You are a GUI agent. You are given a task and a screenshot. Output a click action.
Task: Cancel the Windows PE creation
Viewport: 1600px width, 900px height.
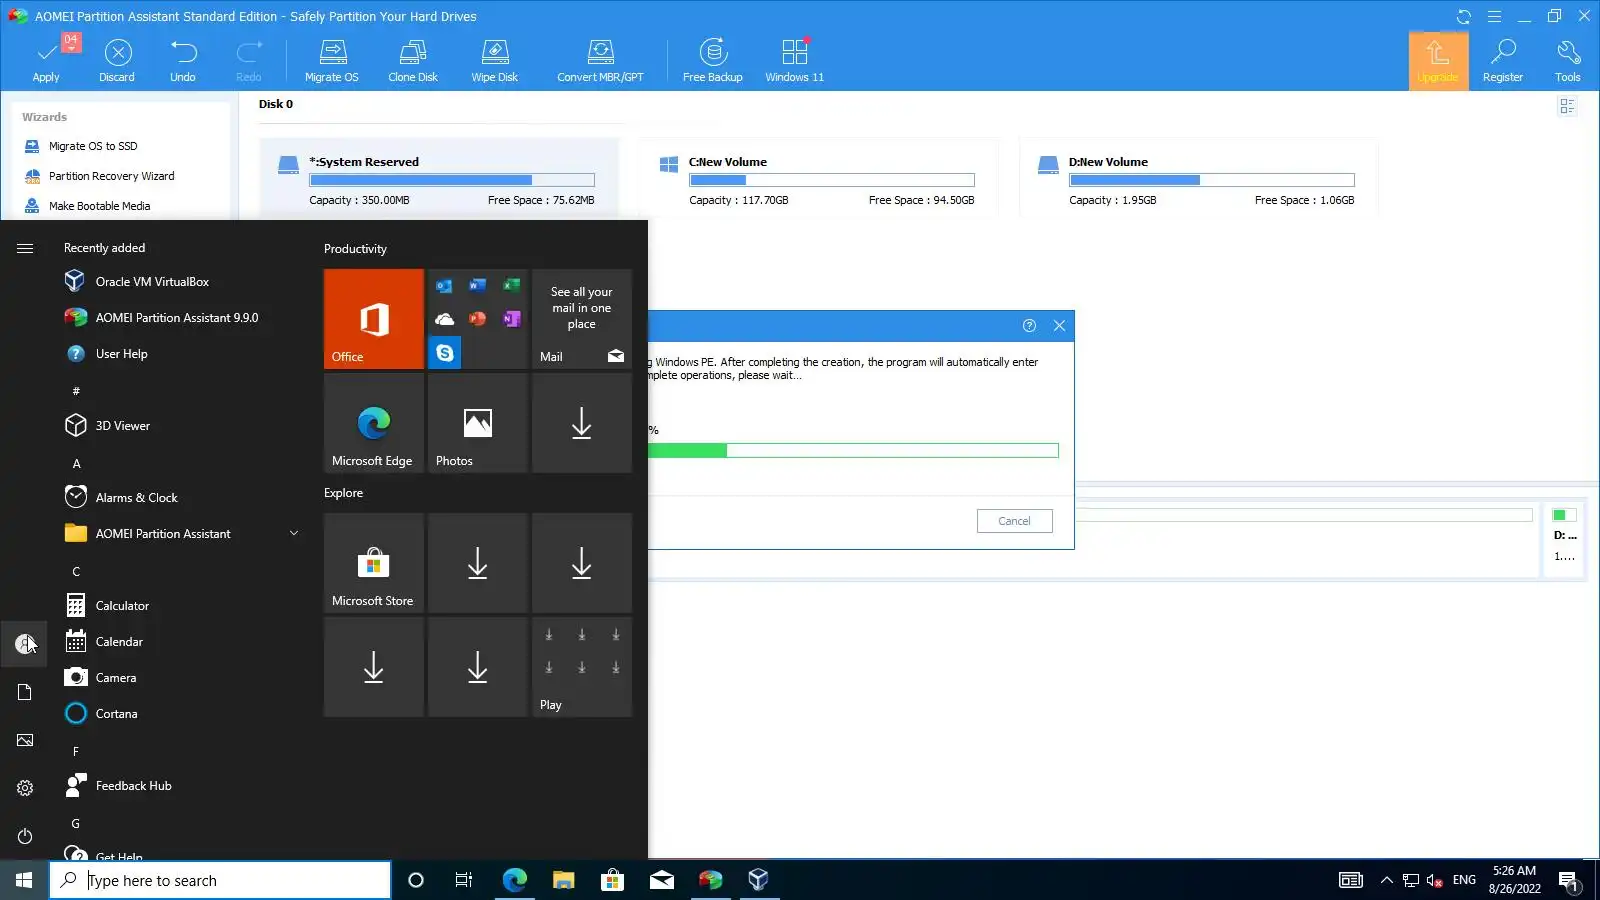[1014, 521]
